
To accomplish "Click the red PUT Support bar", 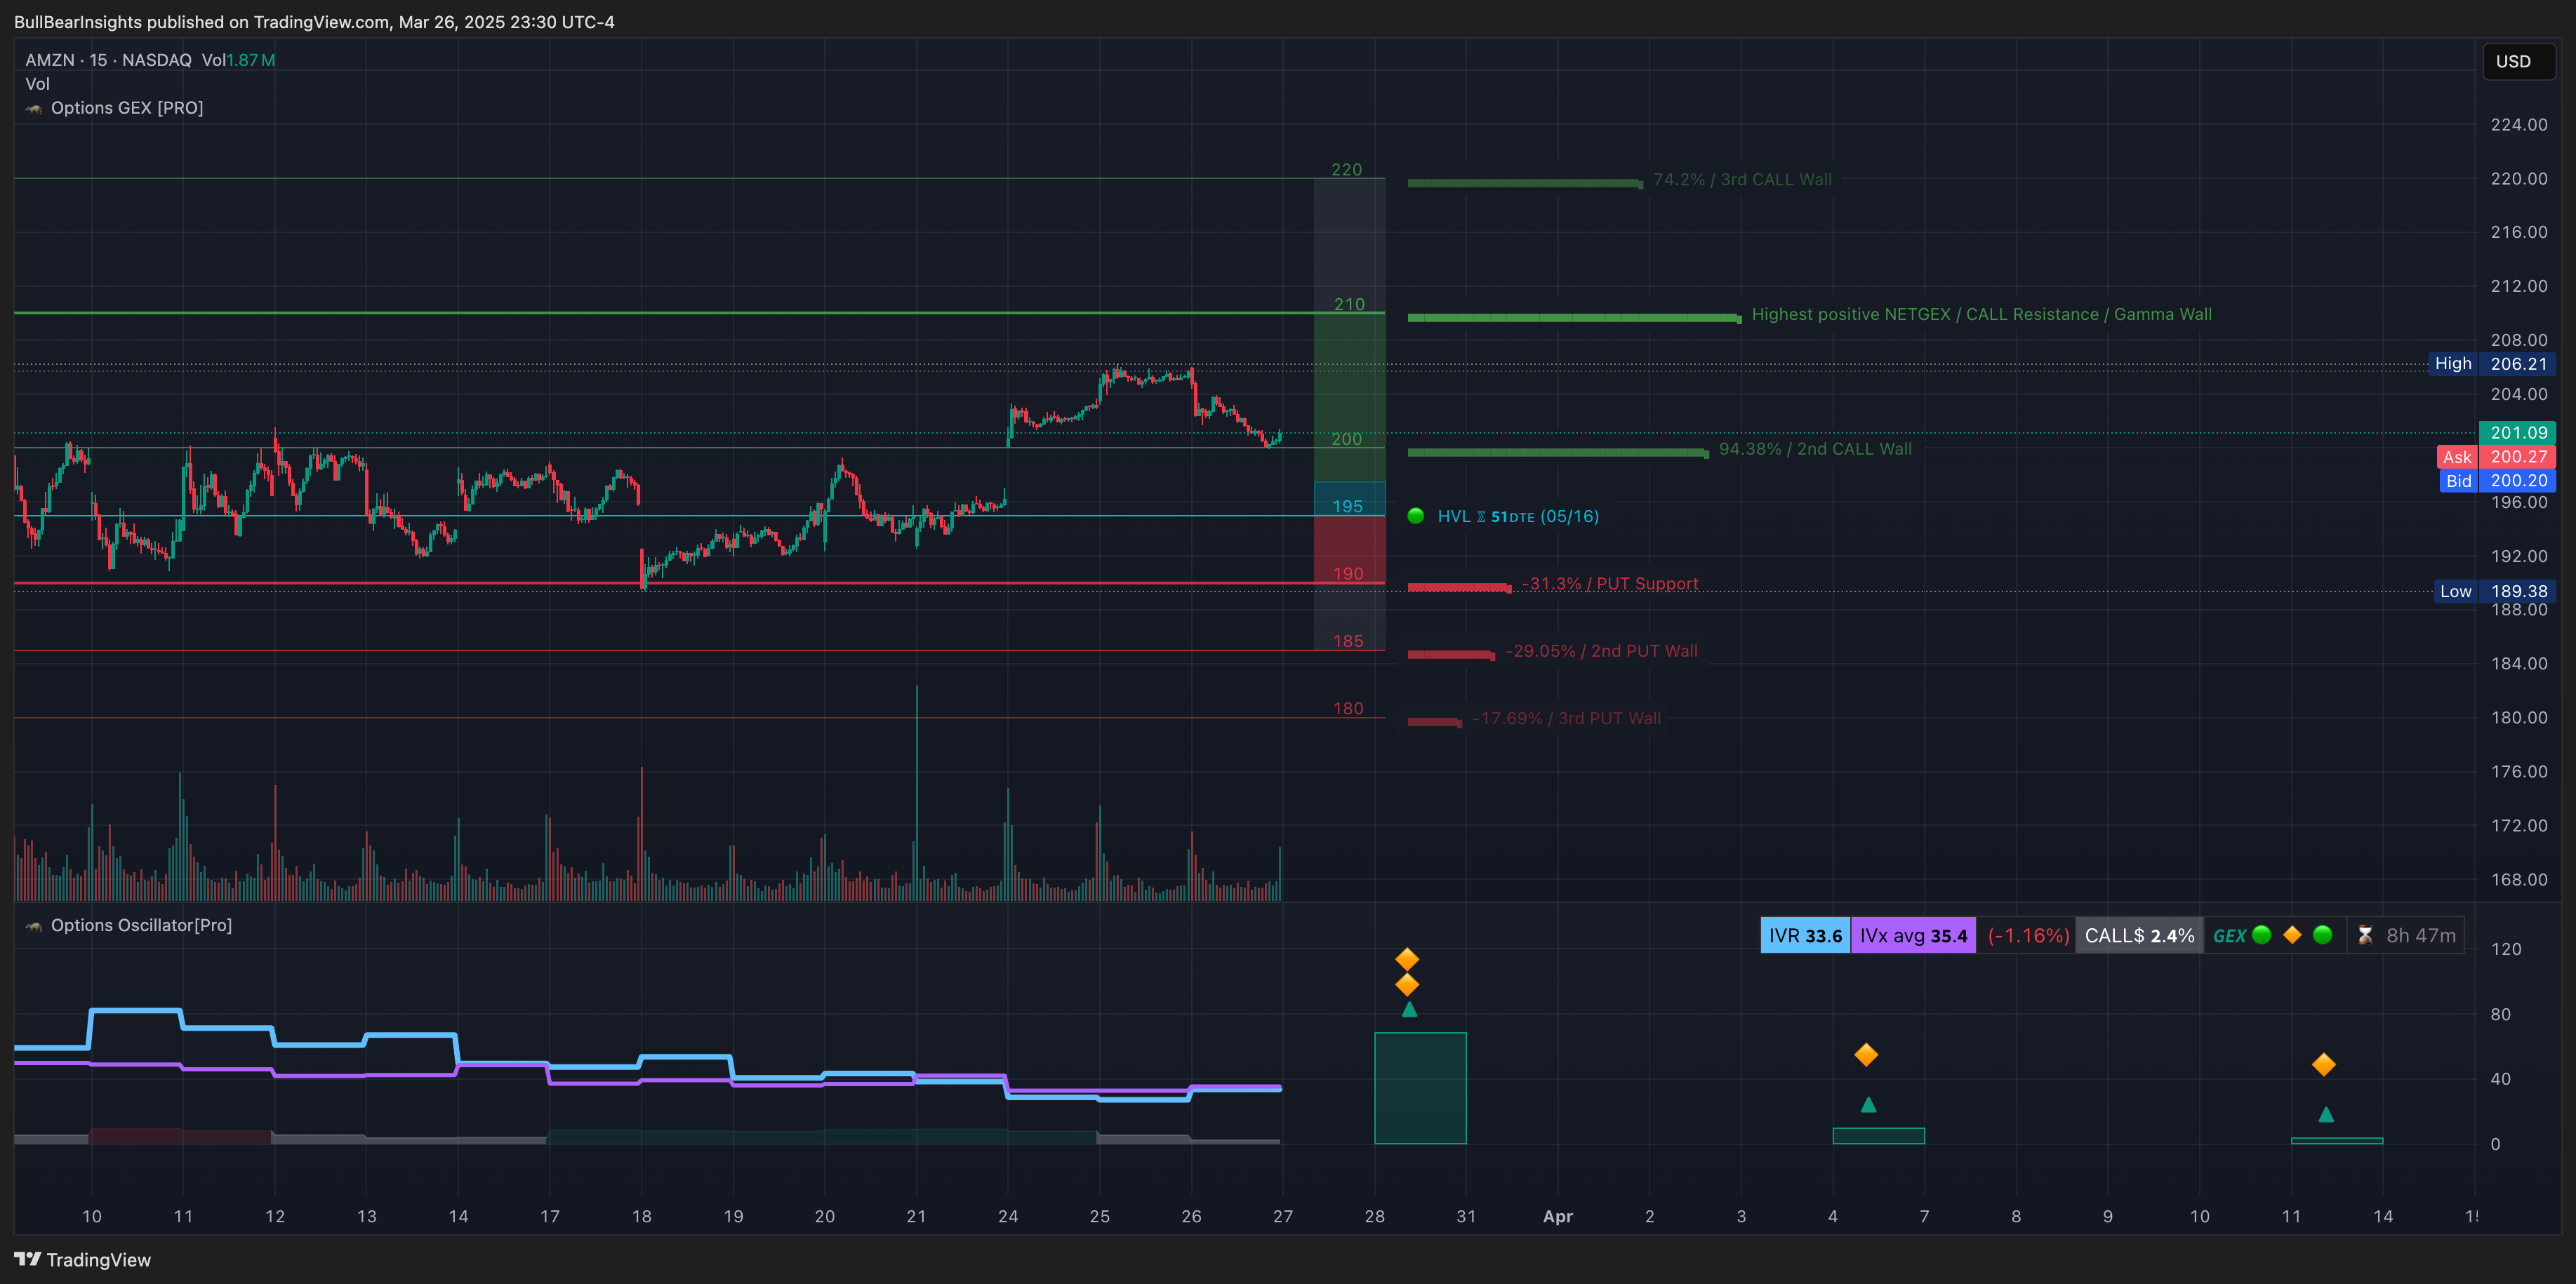I will click(1459, 587).
